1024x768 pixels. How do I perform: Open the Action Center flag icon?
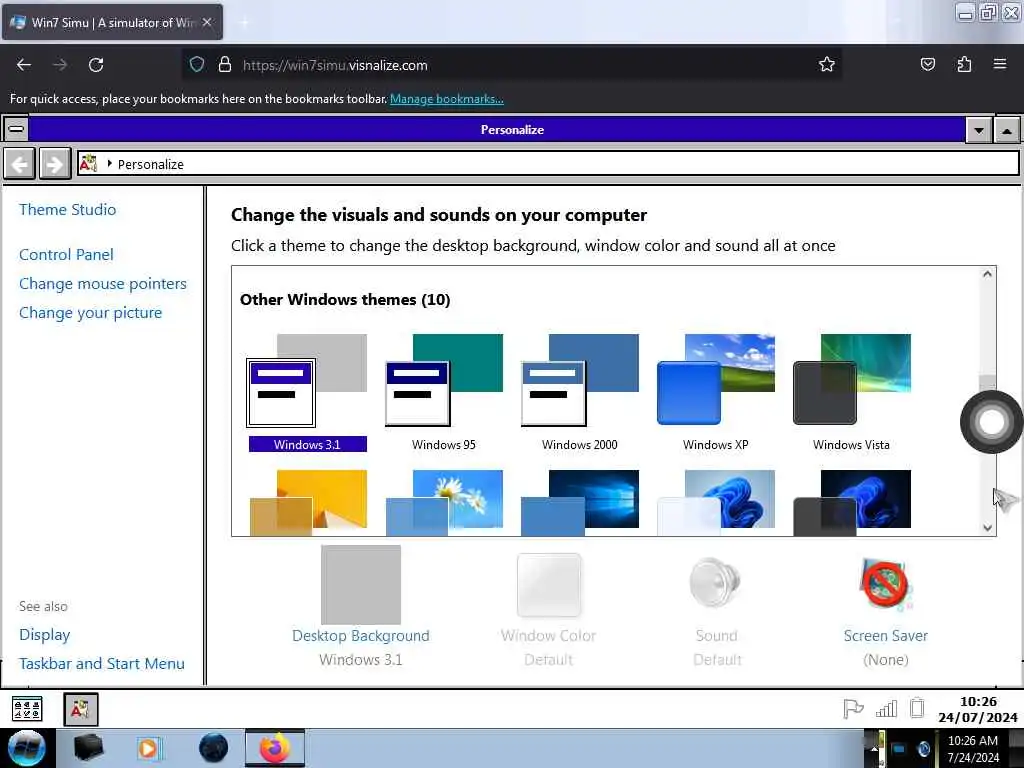(853, 709)
